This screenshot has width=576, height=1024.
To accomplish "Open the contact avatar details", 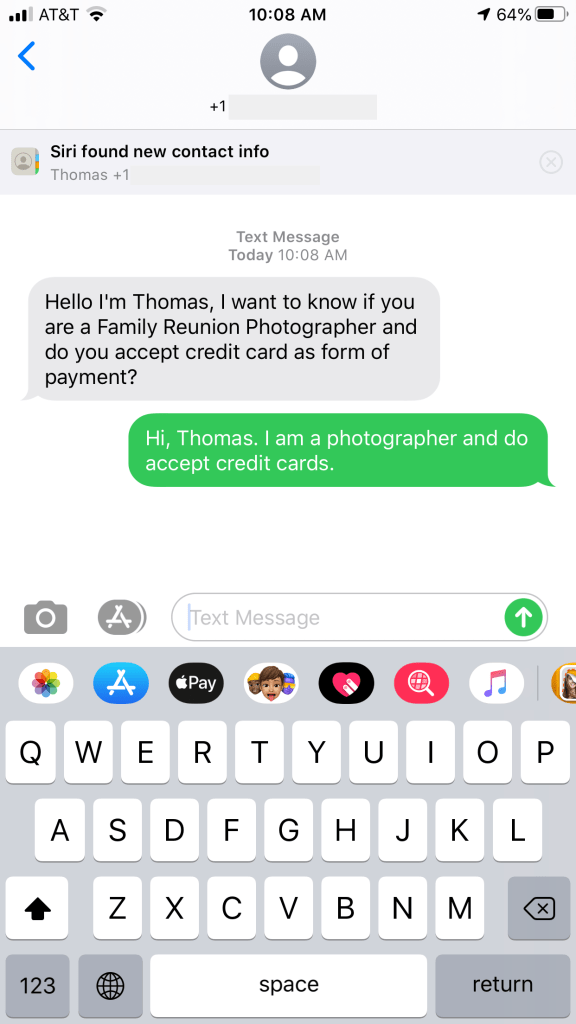I will coord(288,61).
